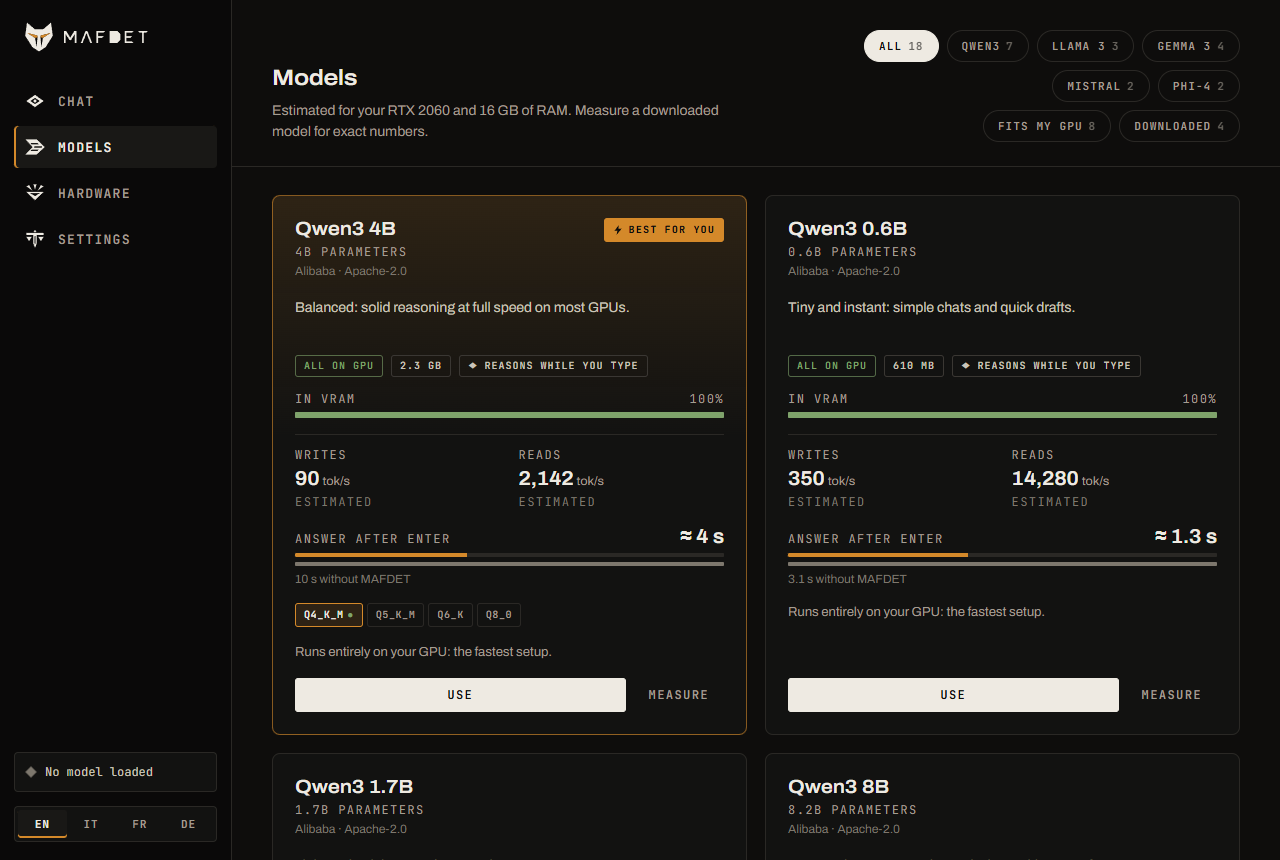
Task: Click the Qwen3 4B card title
Action: (x=346, y=229)
